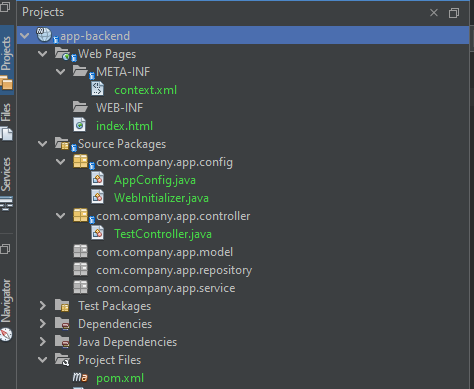The image size is (474, 389).
Task: Select the META-INF folder label
Action: pyautogui.click(x=123, y=72)
